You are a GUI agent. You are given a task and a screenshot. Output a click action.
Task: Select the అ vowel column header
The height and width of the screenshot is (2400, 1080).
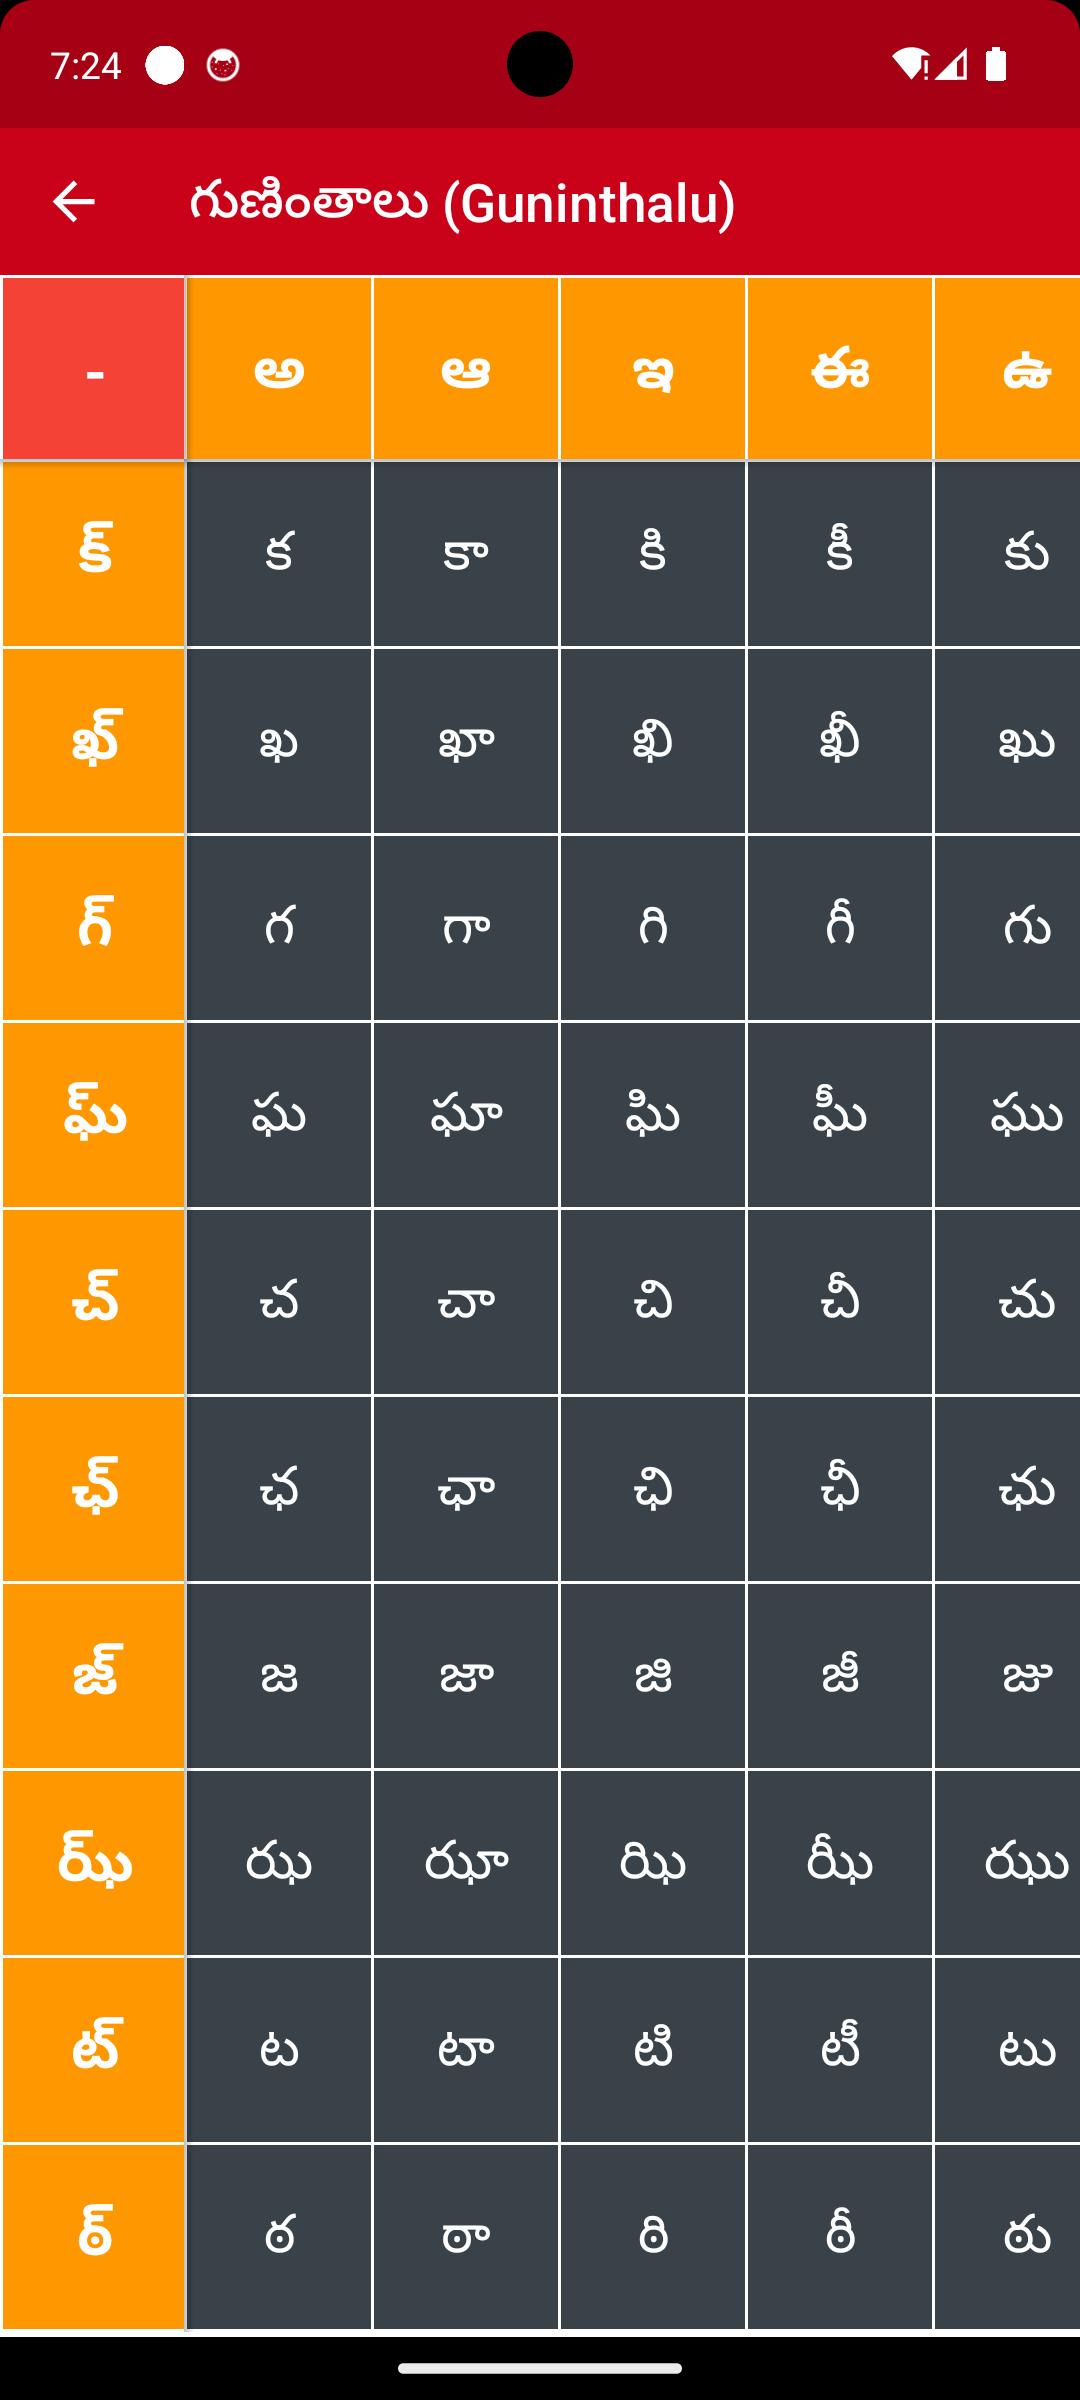tap(279, 370)
